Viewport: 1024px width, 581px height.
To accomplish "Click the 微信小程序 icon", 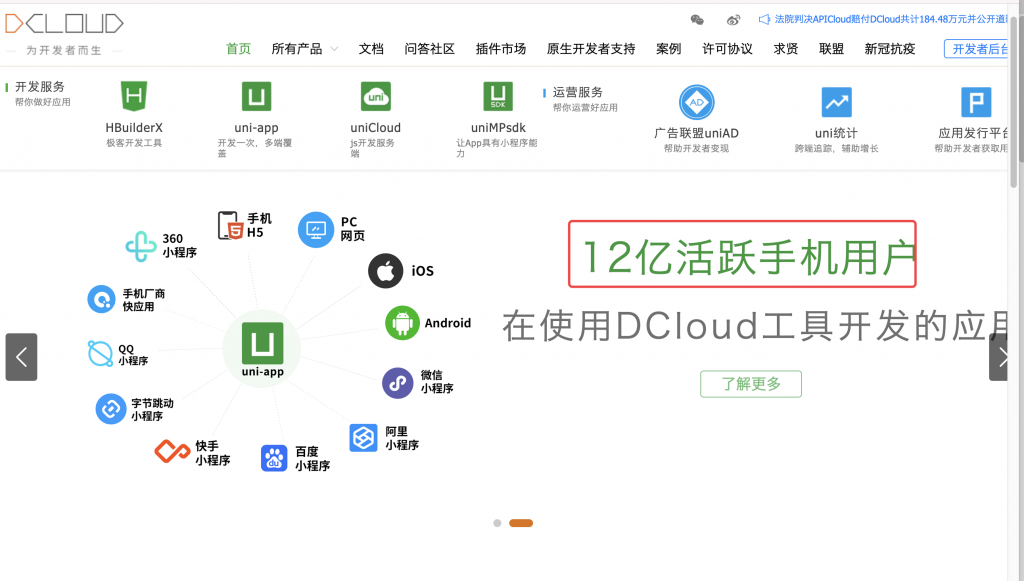I will click(398, 383).
